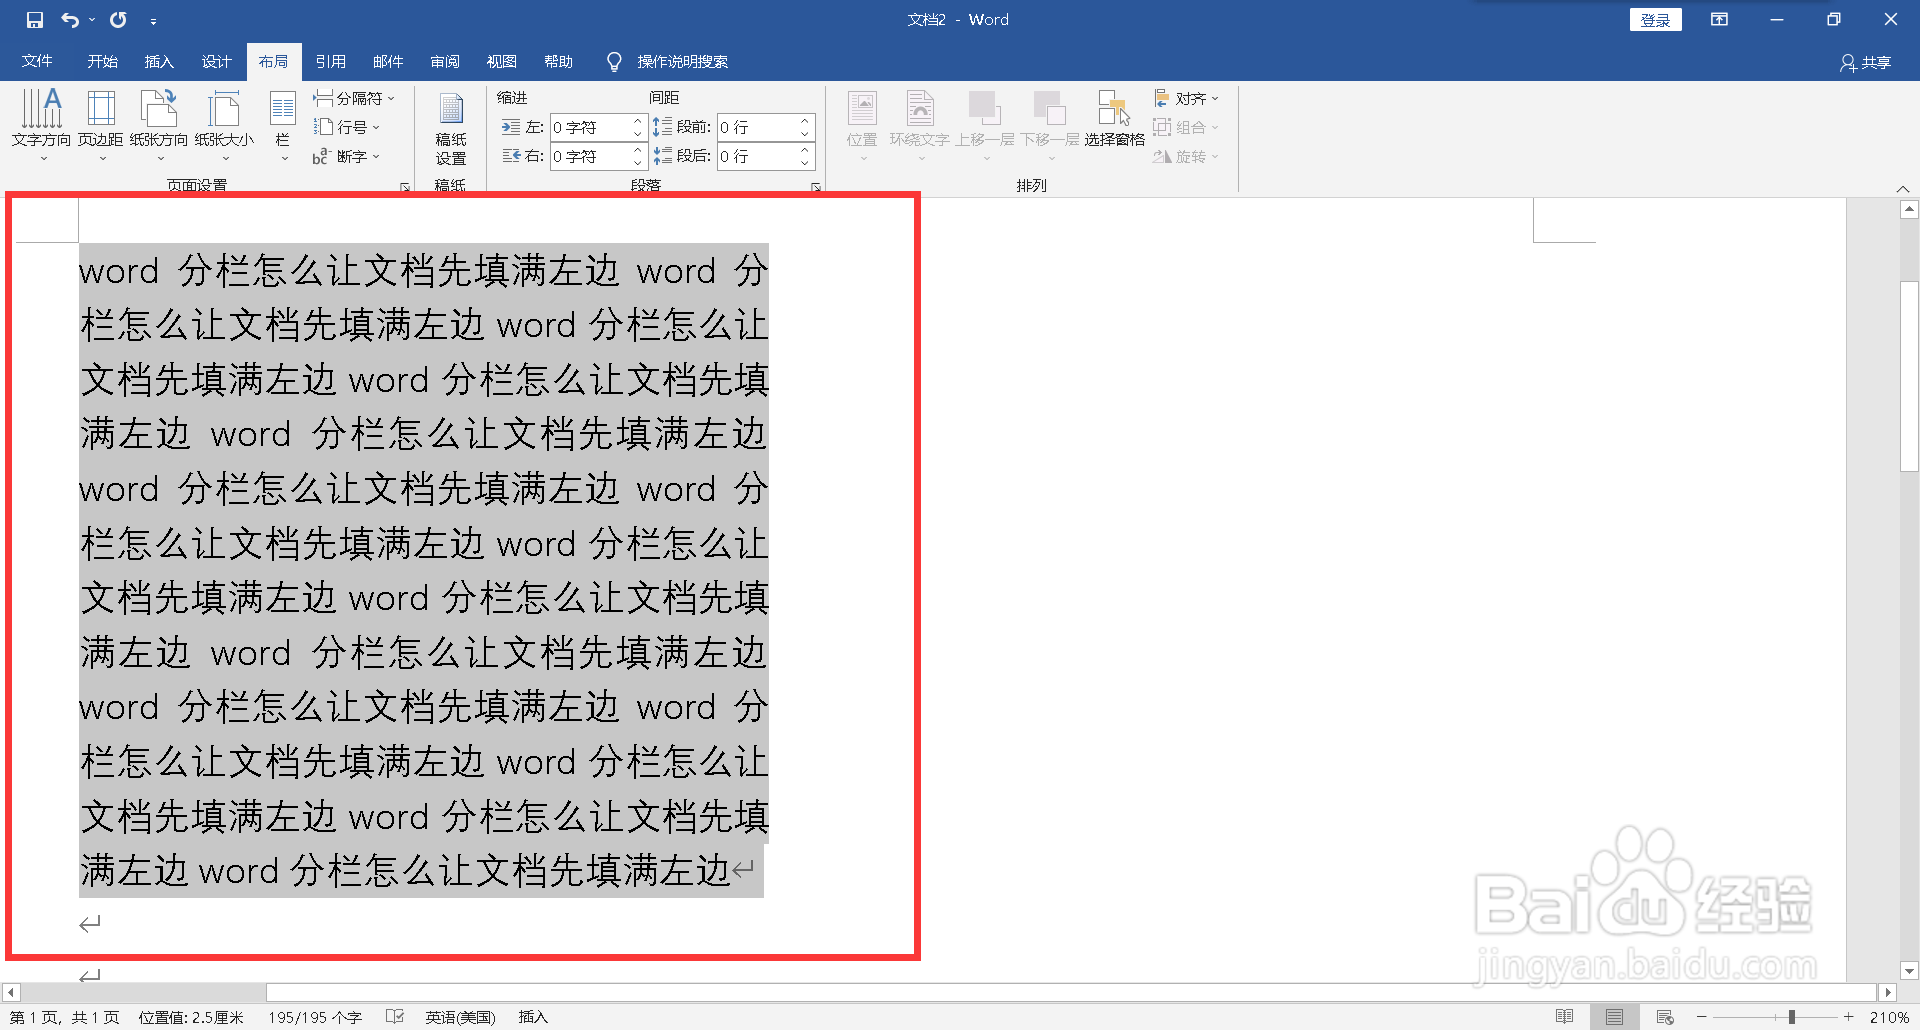Undo the last action
Image resolution: width=1920 pixels, height=1030 pixels.
coord(70,20)
